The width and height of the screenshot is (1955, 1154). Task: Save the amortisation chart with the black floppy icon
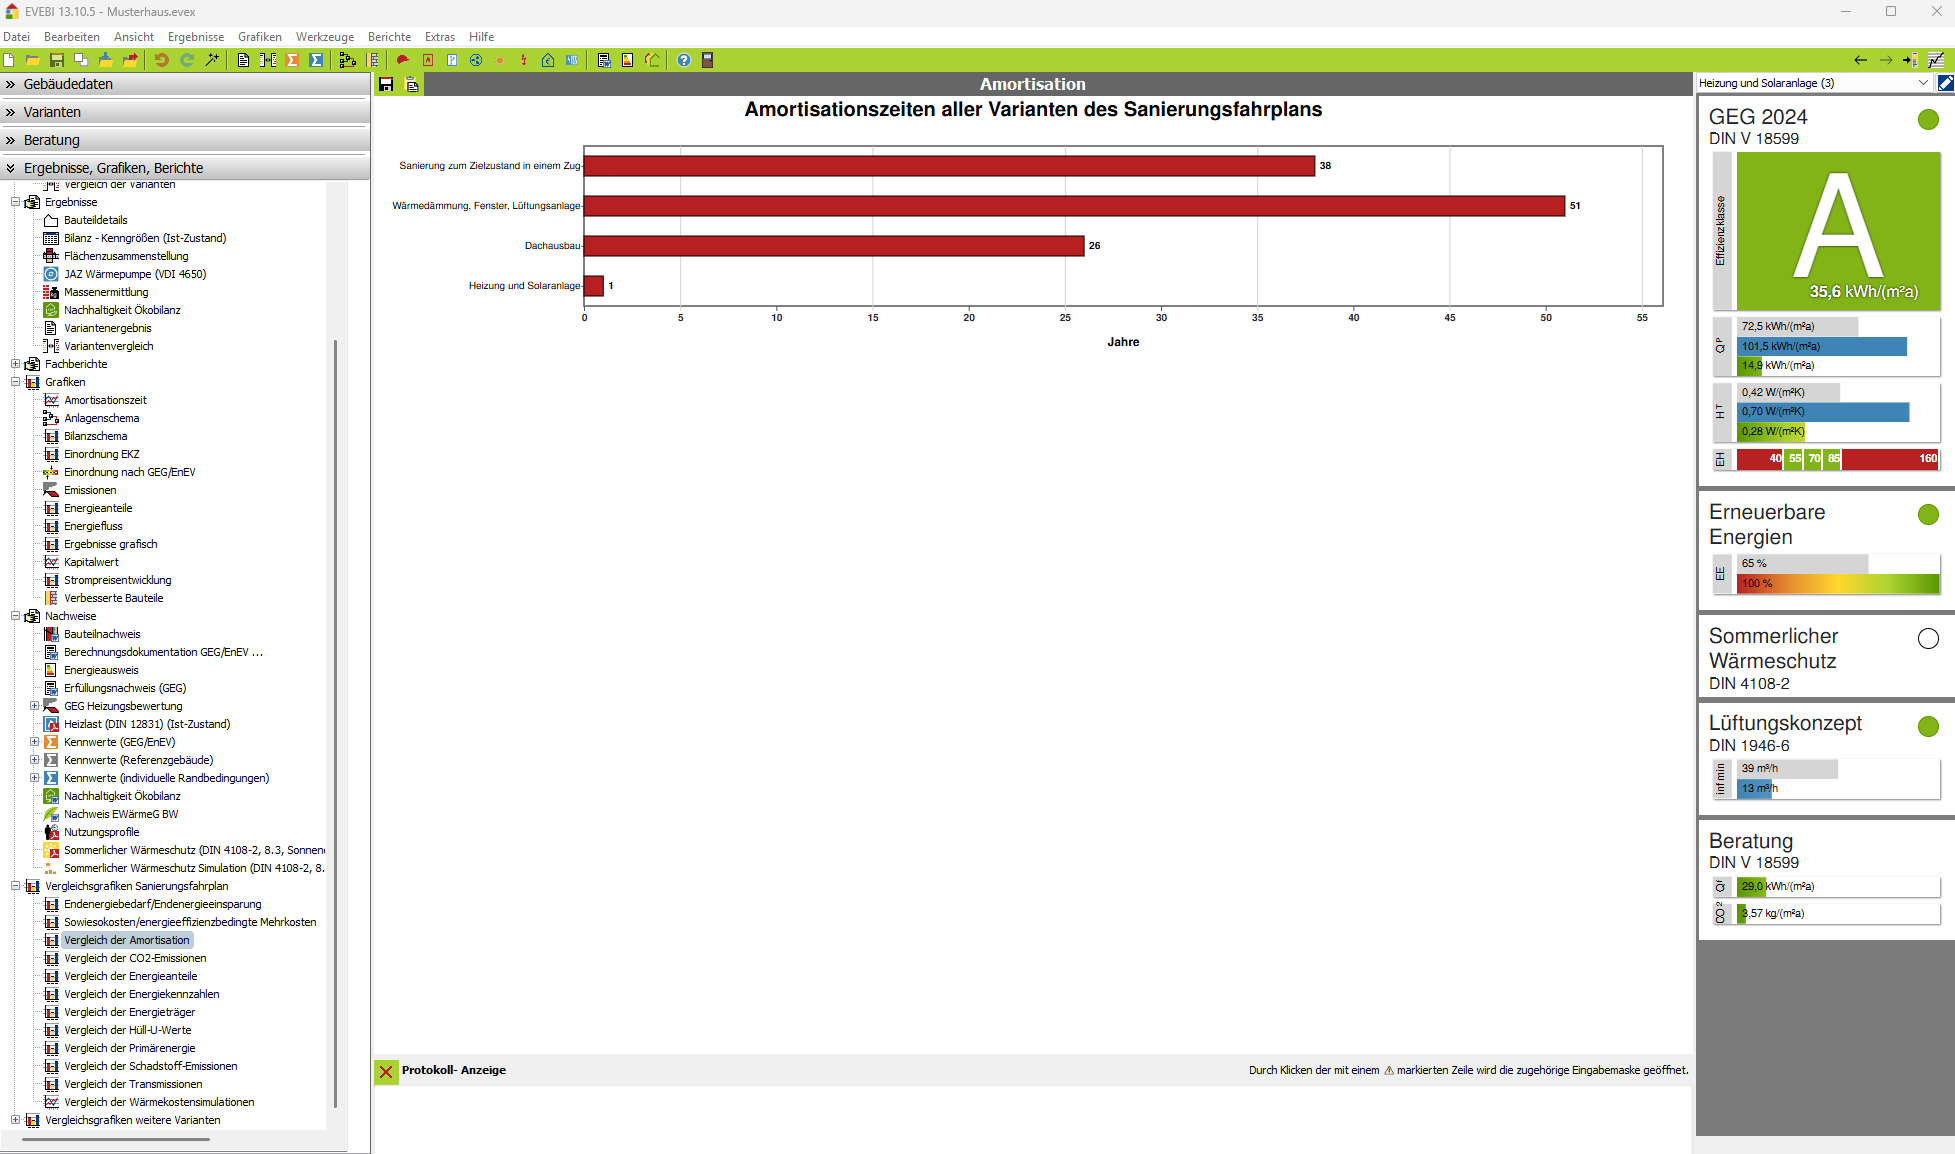[x=386, y=85]
